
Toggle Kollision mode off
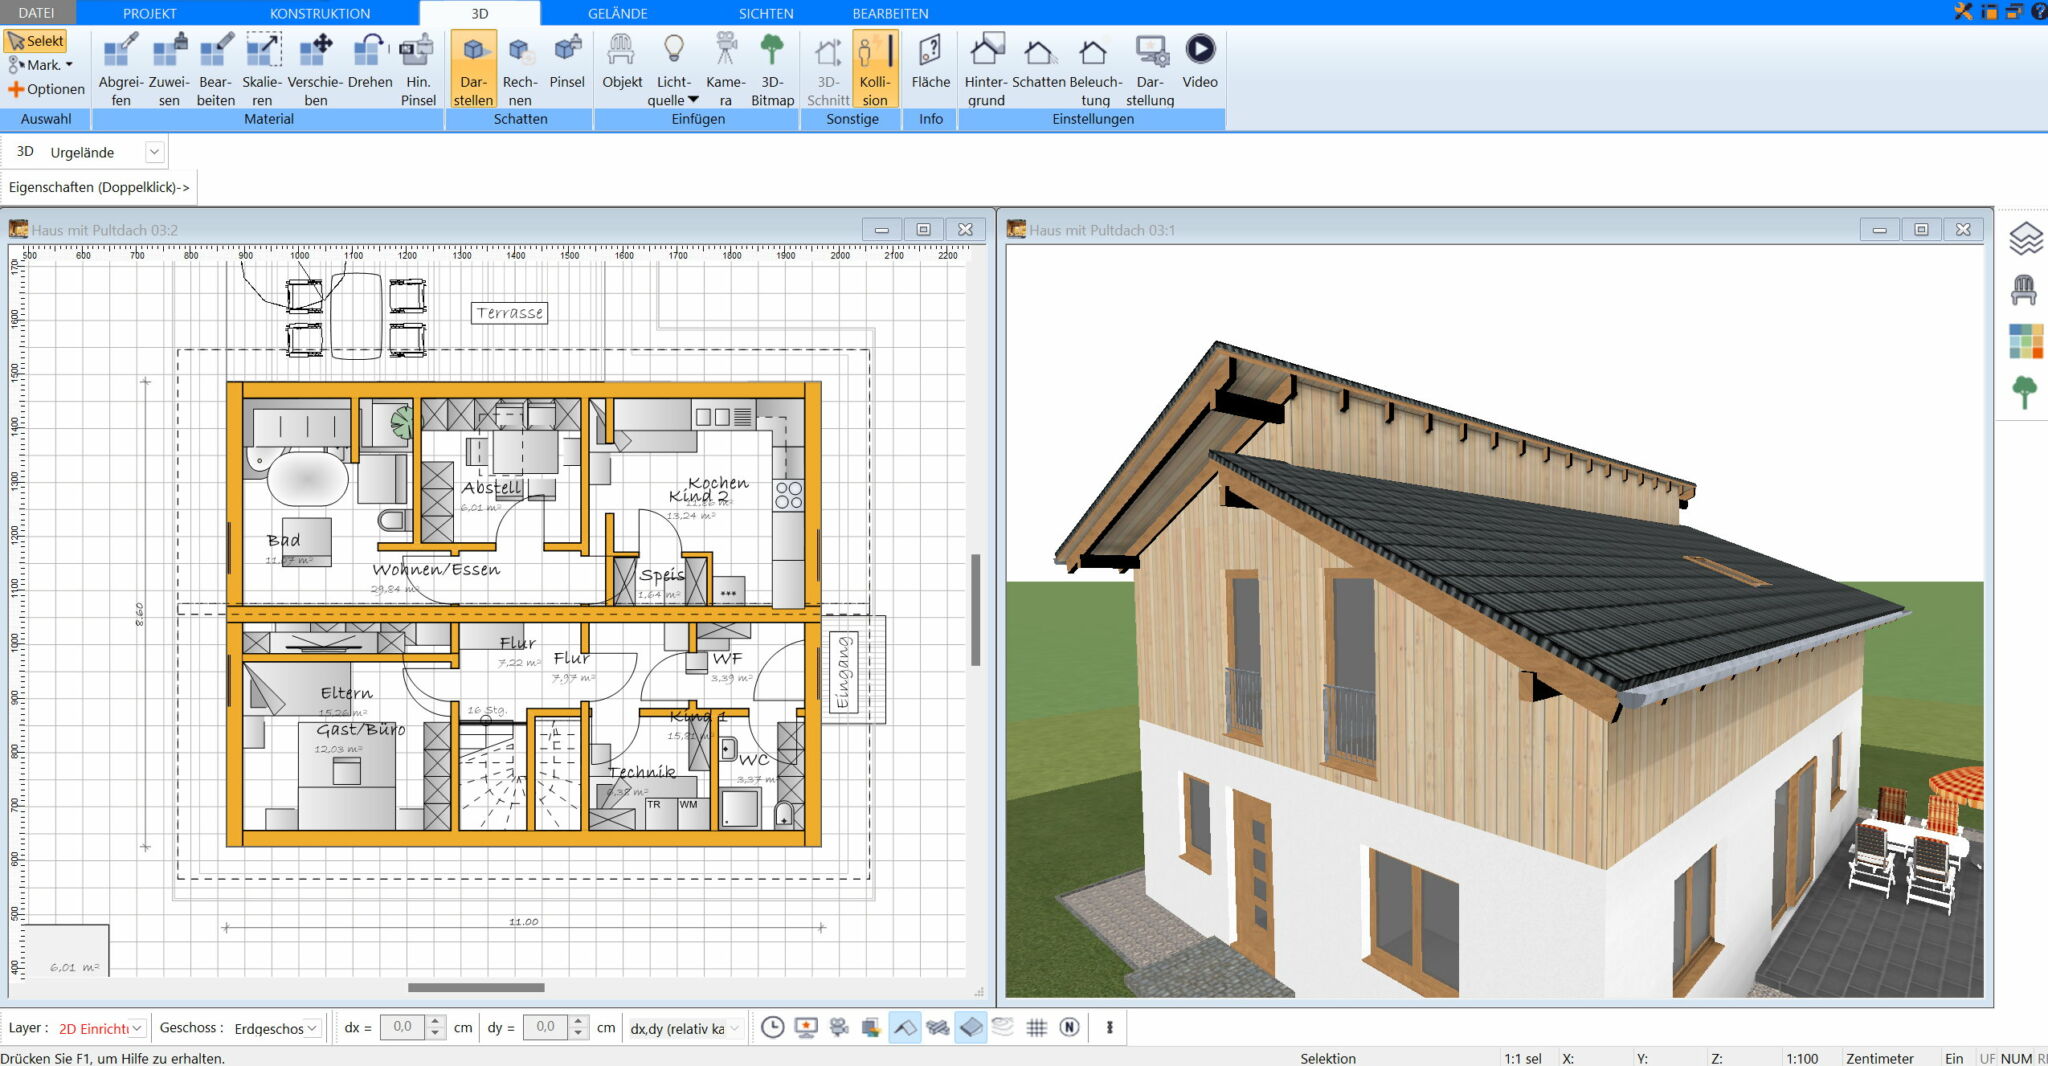(x=875, y=68)
